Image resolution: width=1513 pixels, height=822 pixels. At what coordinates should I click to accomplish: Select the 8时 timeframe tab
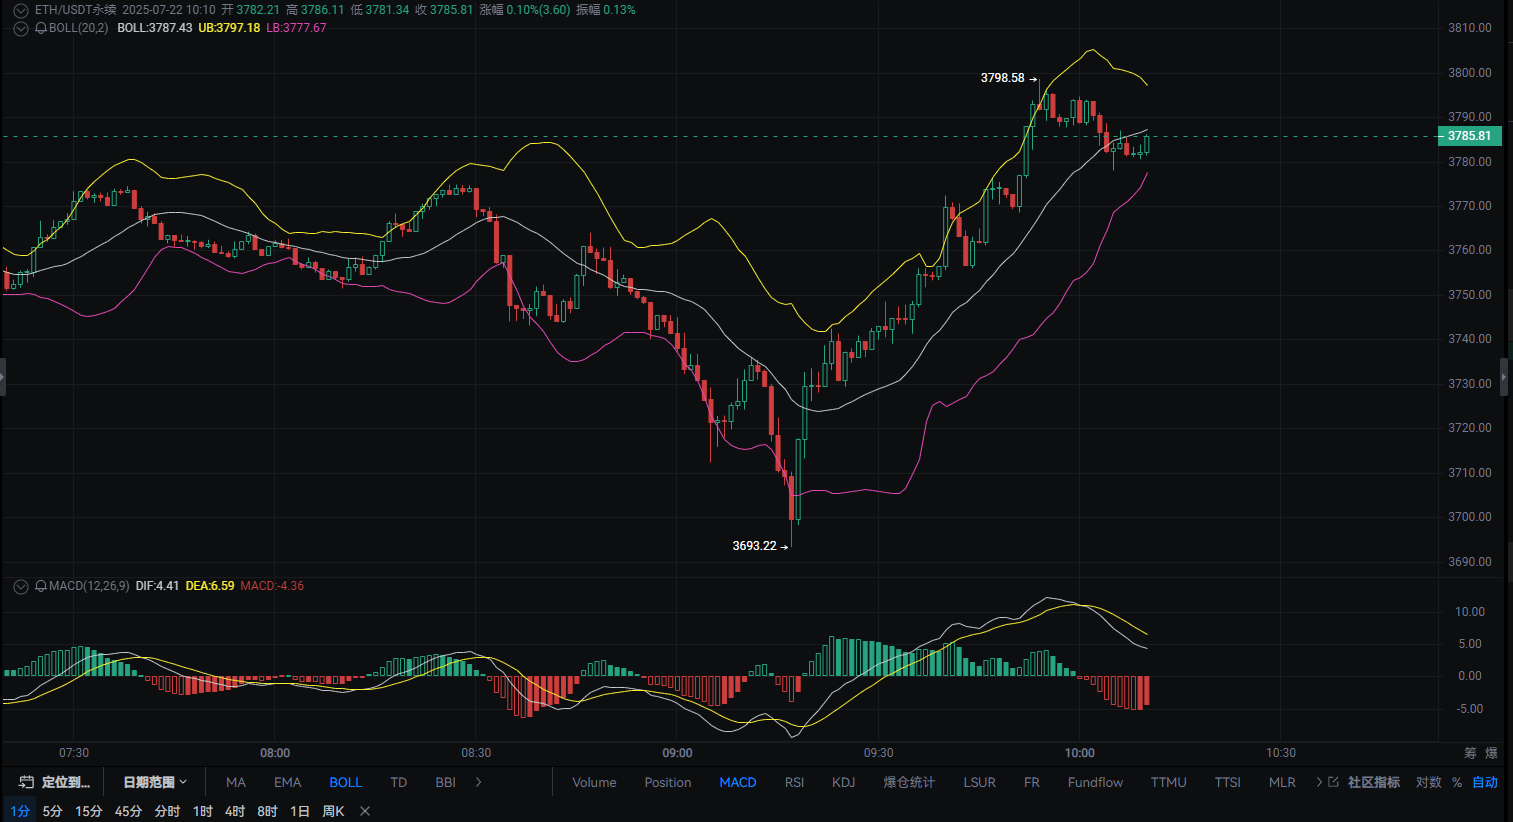(267, 811)
